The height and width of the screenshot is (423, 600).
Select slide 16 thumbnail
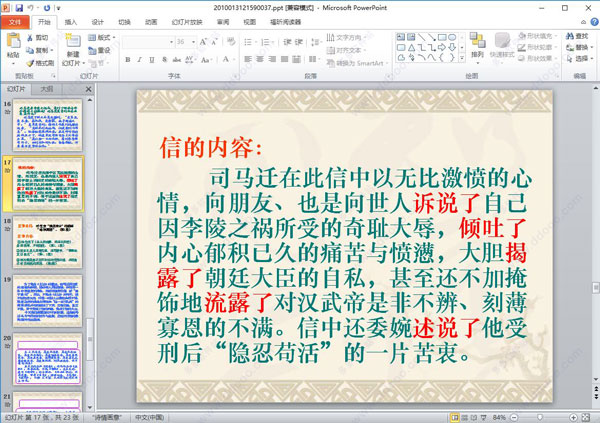point(47,125)
